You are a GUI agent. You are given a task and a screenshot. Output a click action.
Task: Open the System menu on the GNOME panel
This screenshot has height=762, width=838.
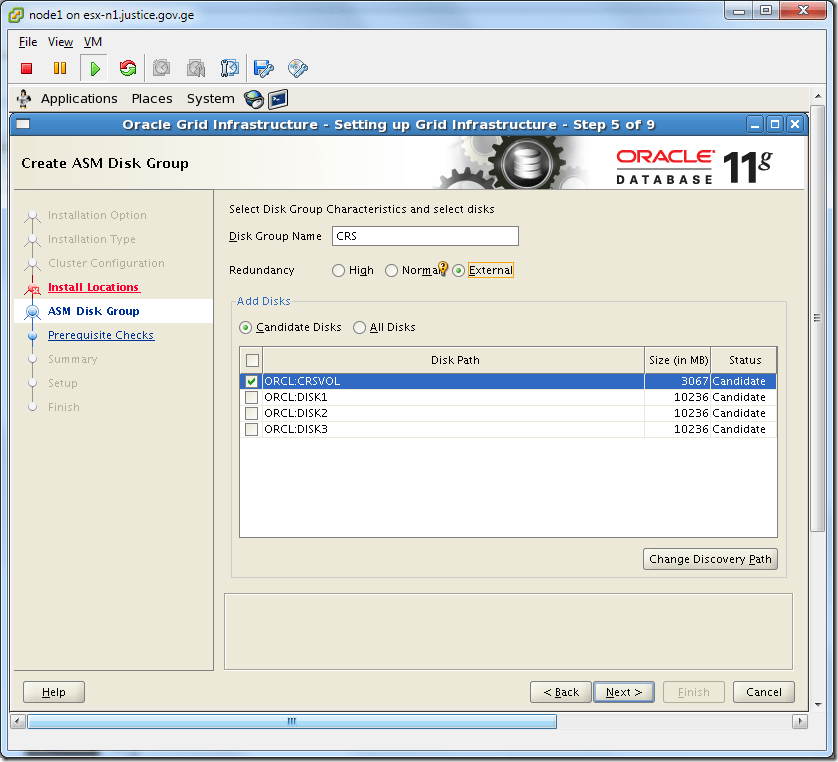pyautogui.click(x=210, y=98)
